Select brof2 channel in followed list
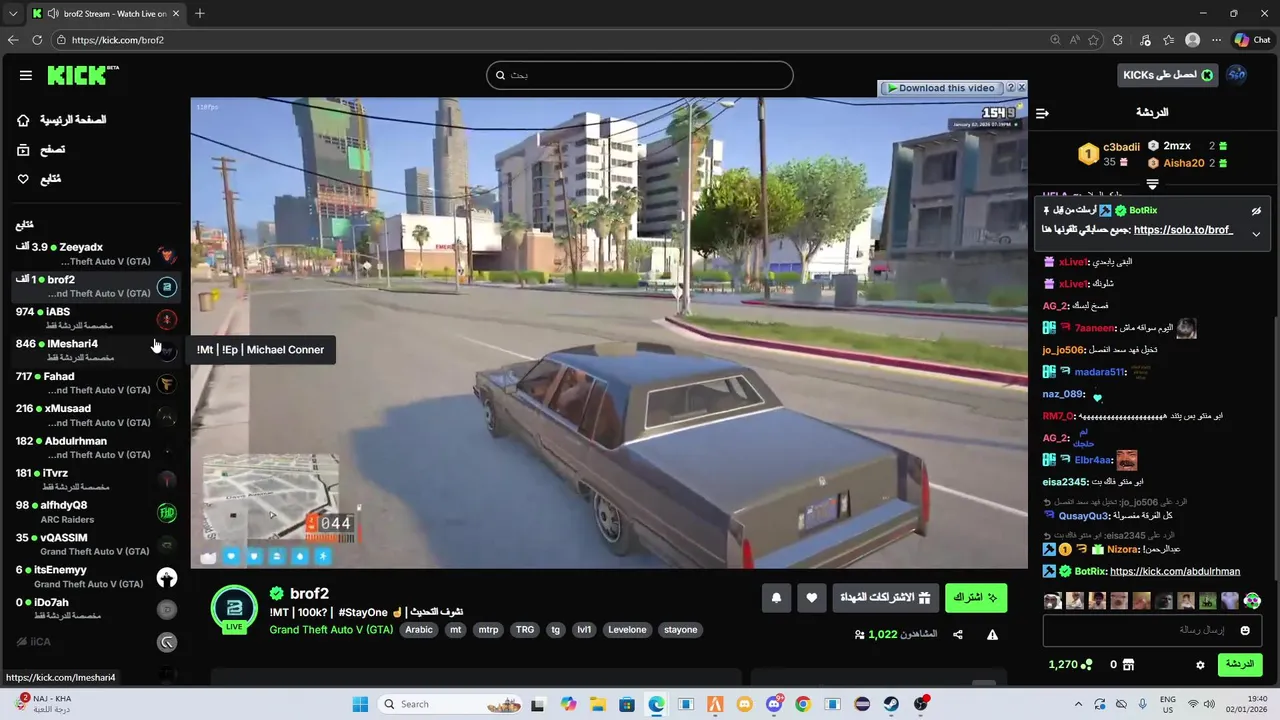The image size is (1280, 720). [95, 287]
